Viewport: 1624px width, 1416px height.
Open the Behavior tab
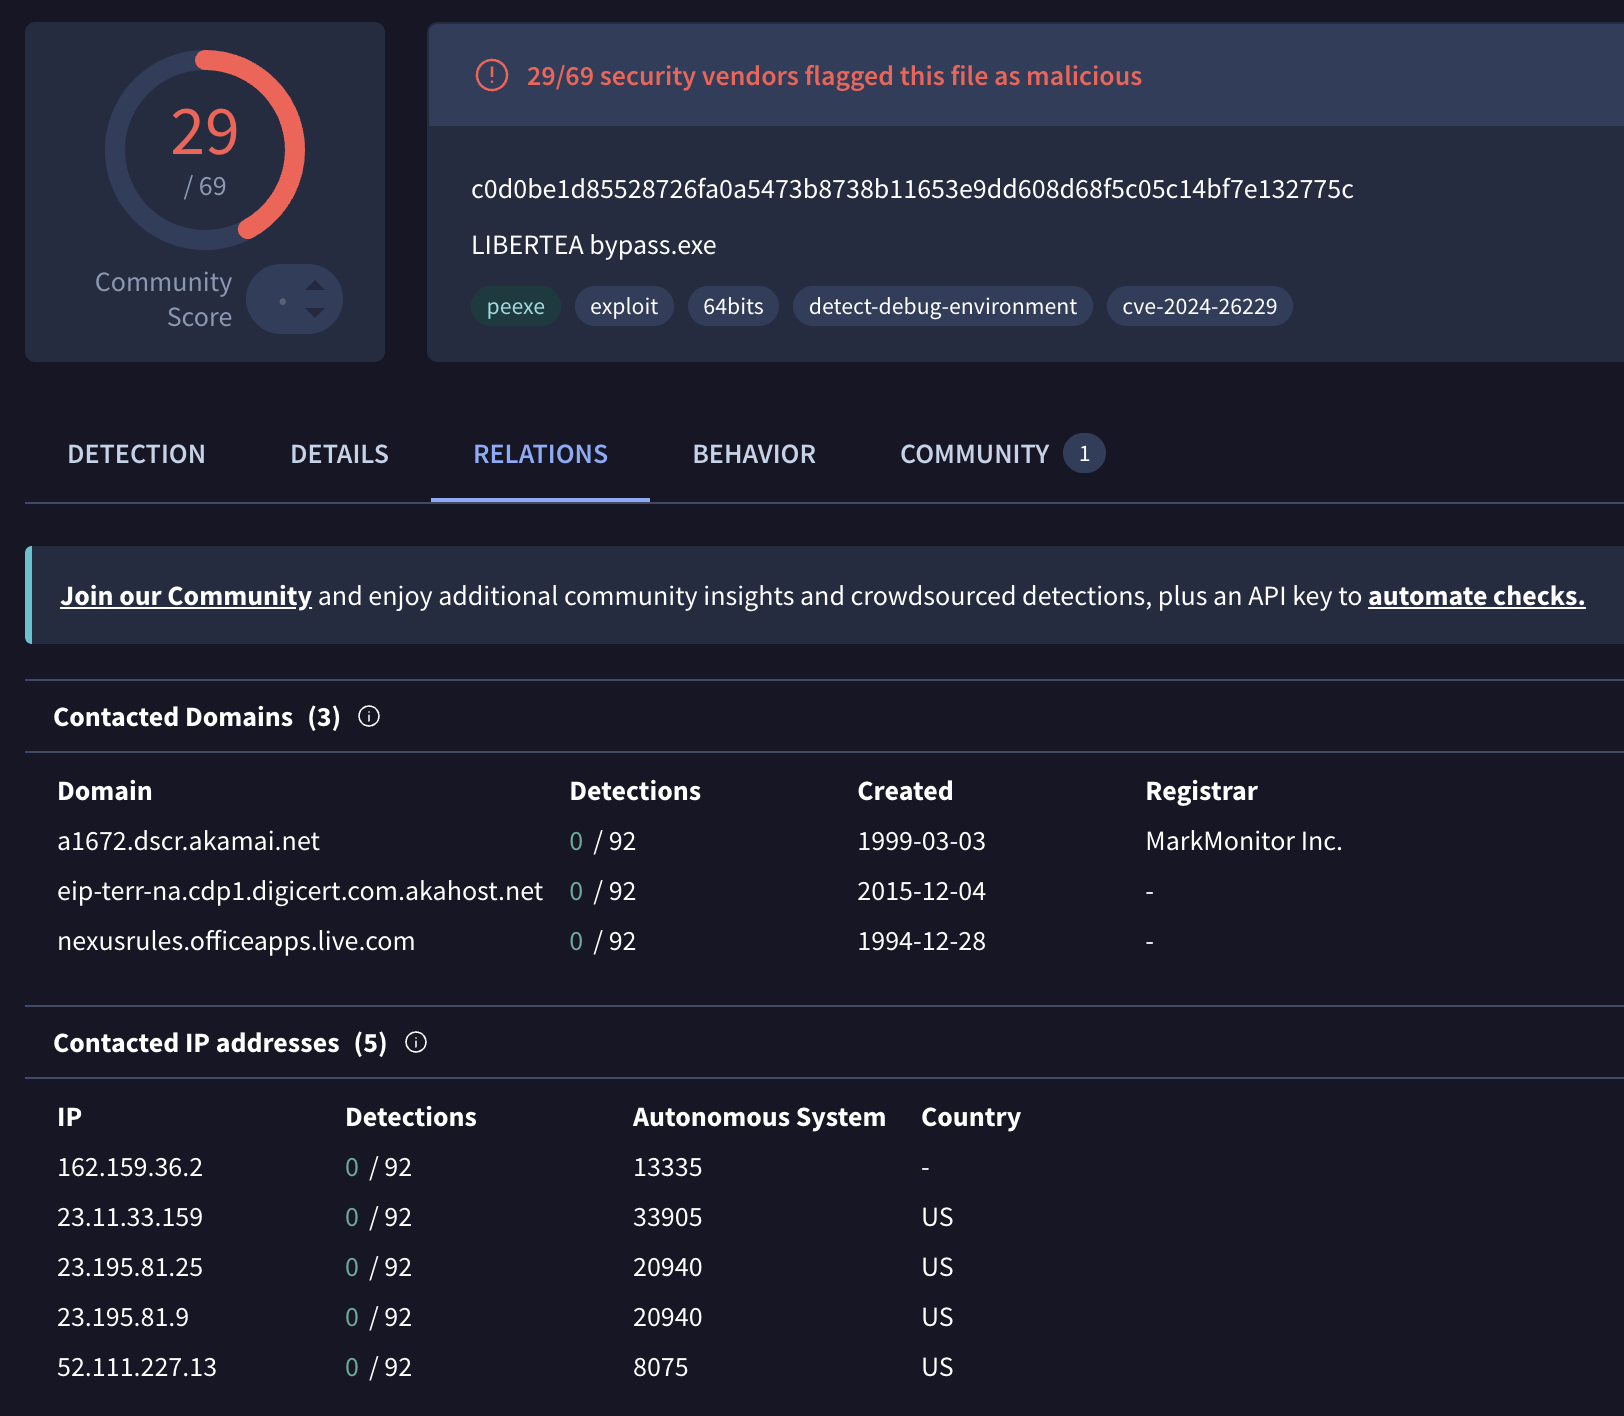pyautogui.click(x=754, y=454)
